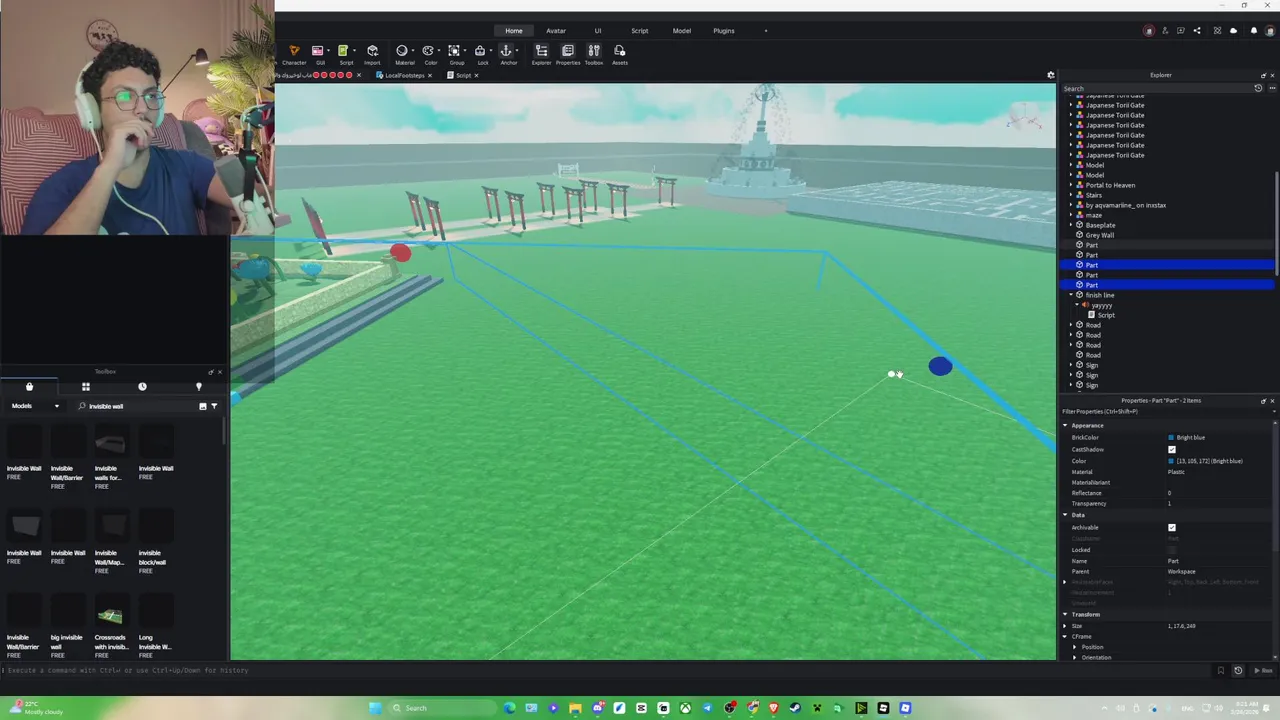Toggle the Anchor tool
Image resolution: width=1280 pixels, height=720 pixels.
pos(506,50)
